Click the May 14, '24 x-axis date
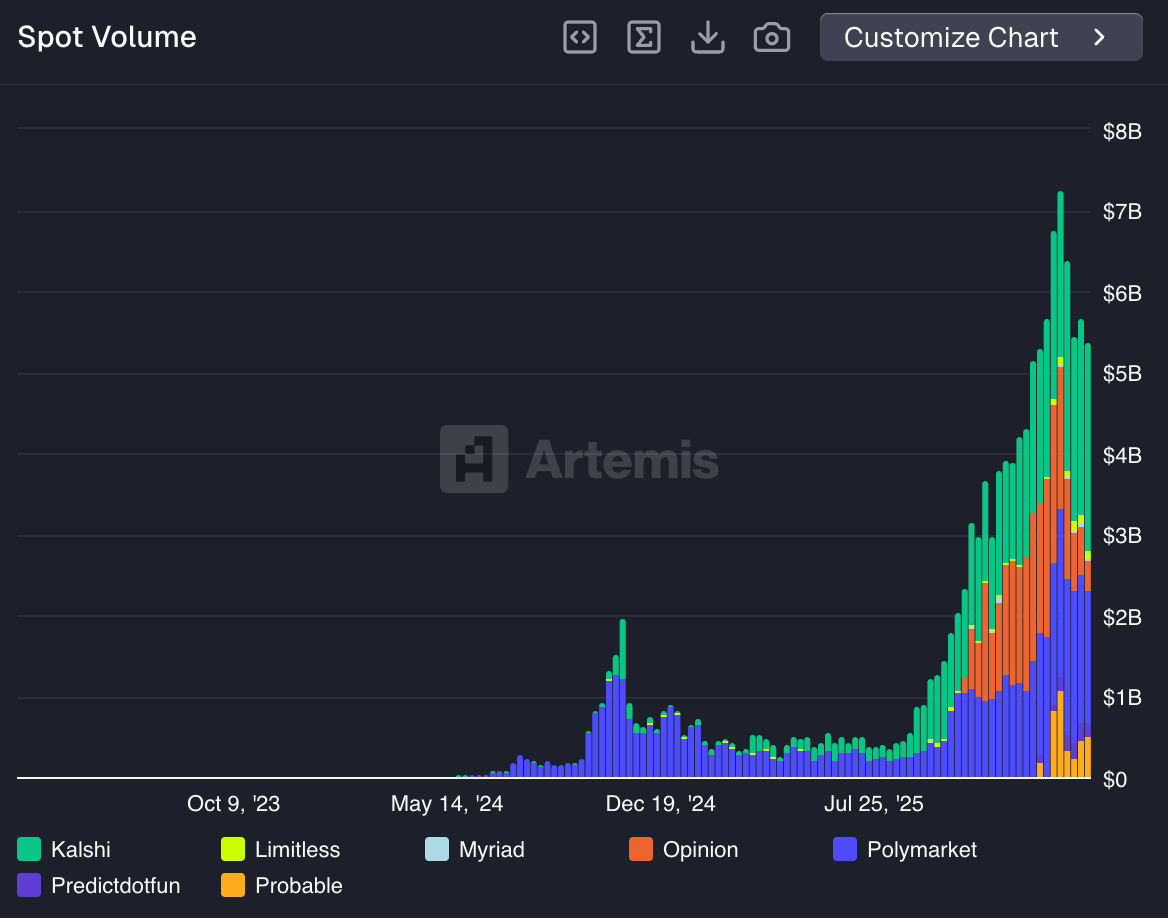Image resolution: width=1168 pixels, height=918 pixels. (x=447, y=804)
